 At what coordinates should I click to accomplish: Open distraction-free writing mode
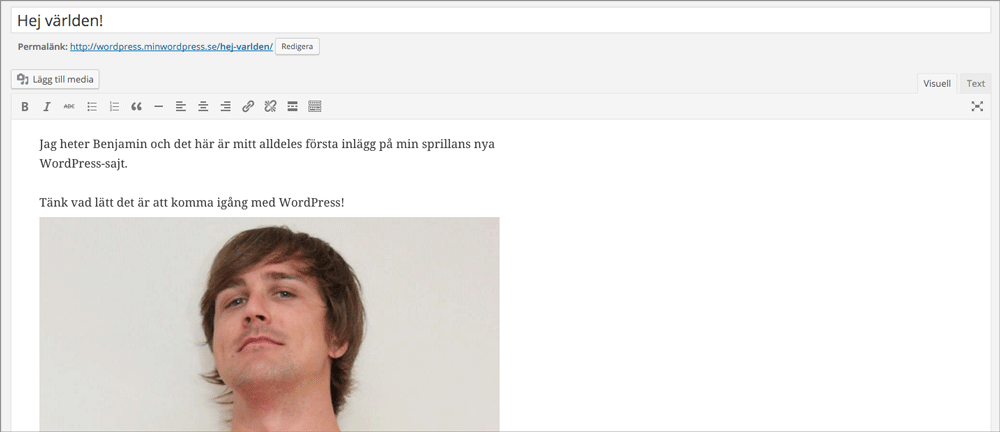pyautogui.click(x=977, y=107)
